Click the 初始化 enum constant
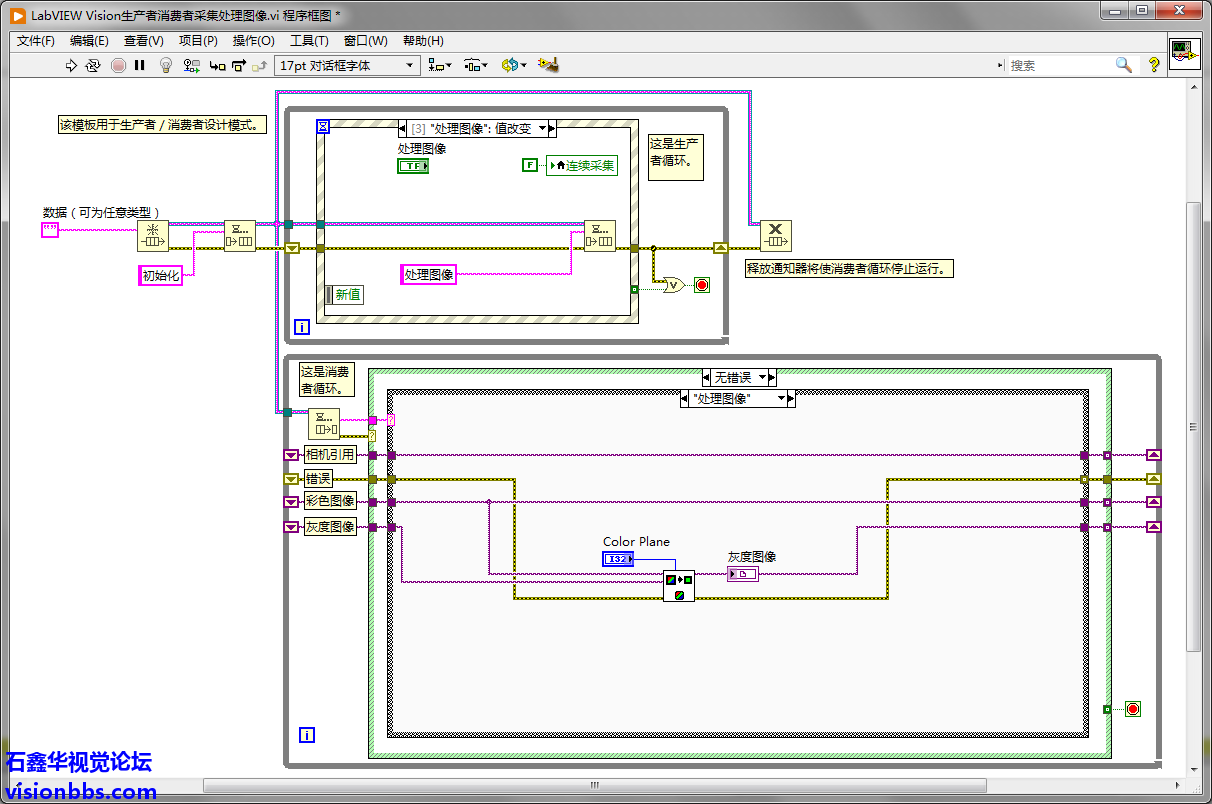 [161, 276]
